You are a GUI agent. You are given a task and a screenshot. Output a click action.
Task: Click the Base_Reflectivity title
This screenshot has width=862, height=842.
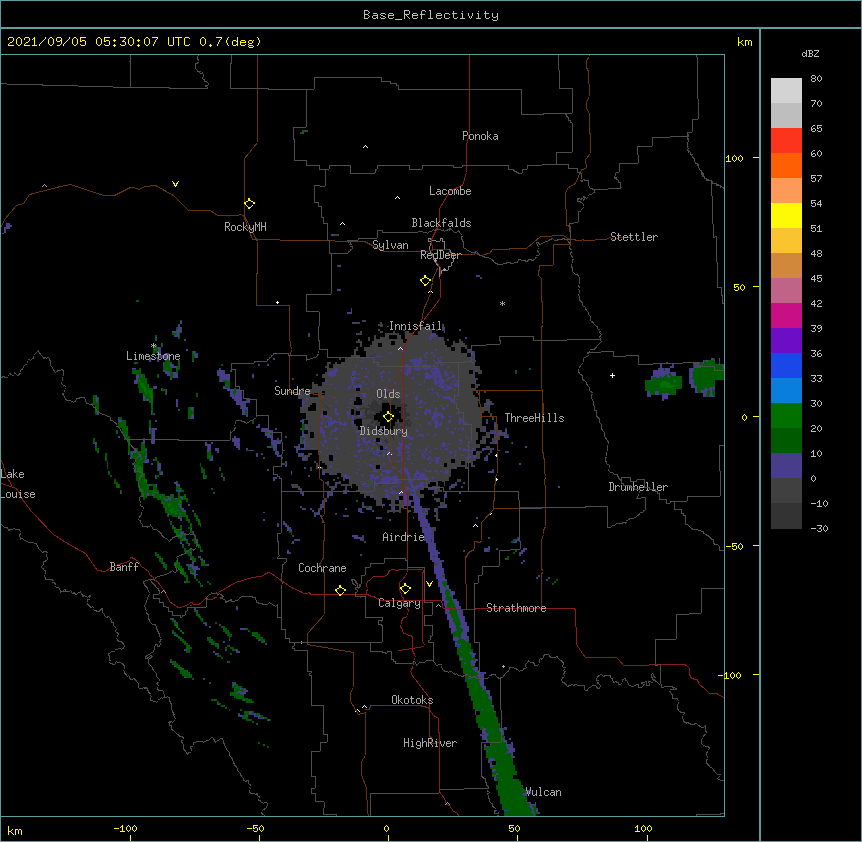(x=431, y=15)
